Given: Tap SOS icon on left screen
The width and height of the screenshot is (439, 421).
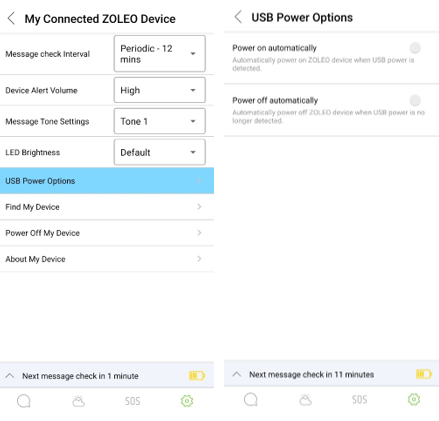Looking at the screenshot, I should pyautogui.click(x=132, y=401).
